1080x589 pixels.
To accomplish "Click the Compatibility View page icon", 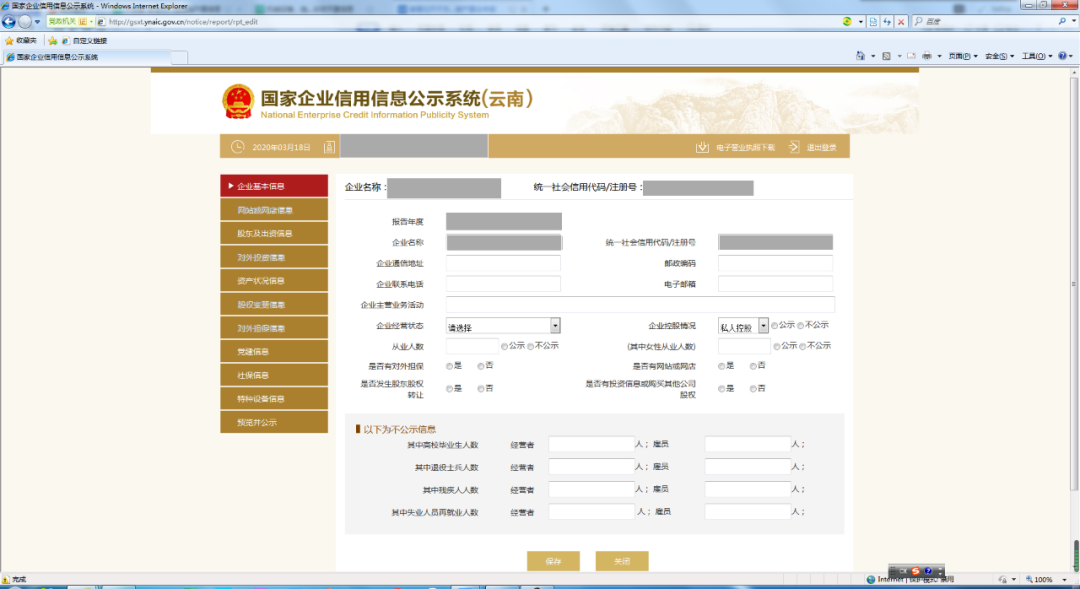I will [x=873, y=22].
